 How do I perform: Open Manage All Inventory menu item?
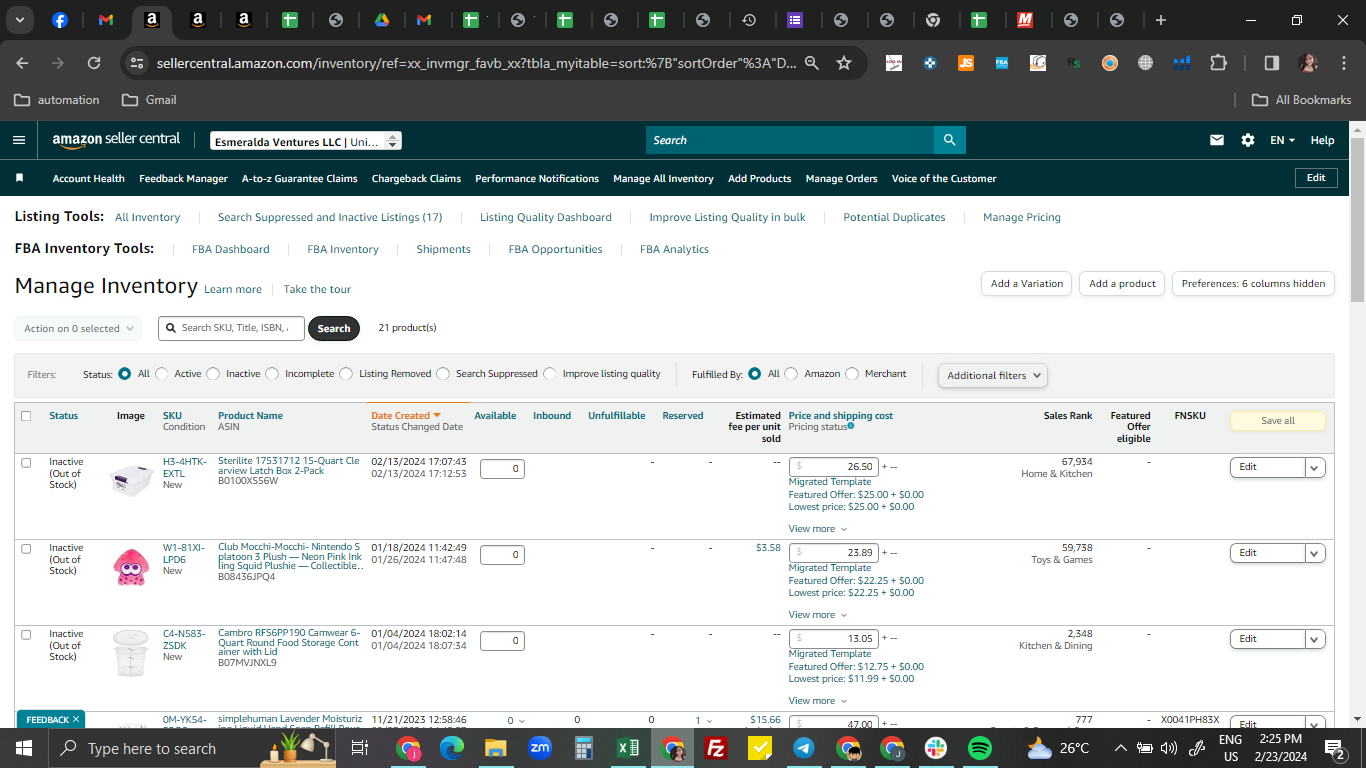tap(663, 178)
